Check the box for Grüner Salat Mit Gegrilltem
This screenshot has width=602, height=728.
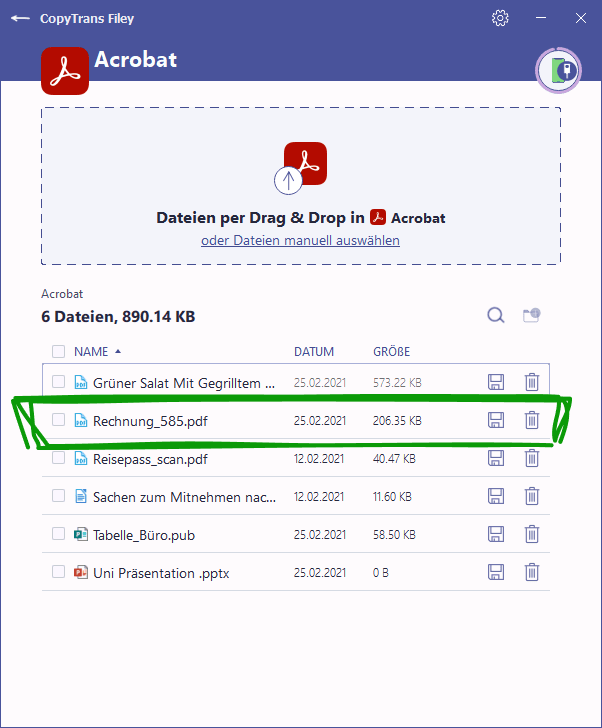pyautogui.click(x=58, y=382)
